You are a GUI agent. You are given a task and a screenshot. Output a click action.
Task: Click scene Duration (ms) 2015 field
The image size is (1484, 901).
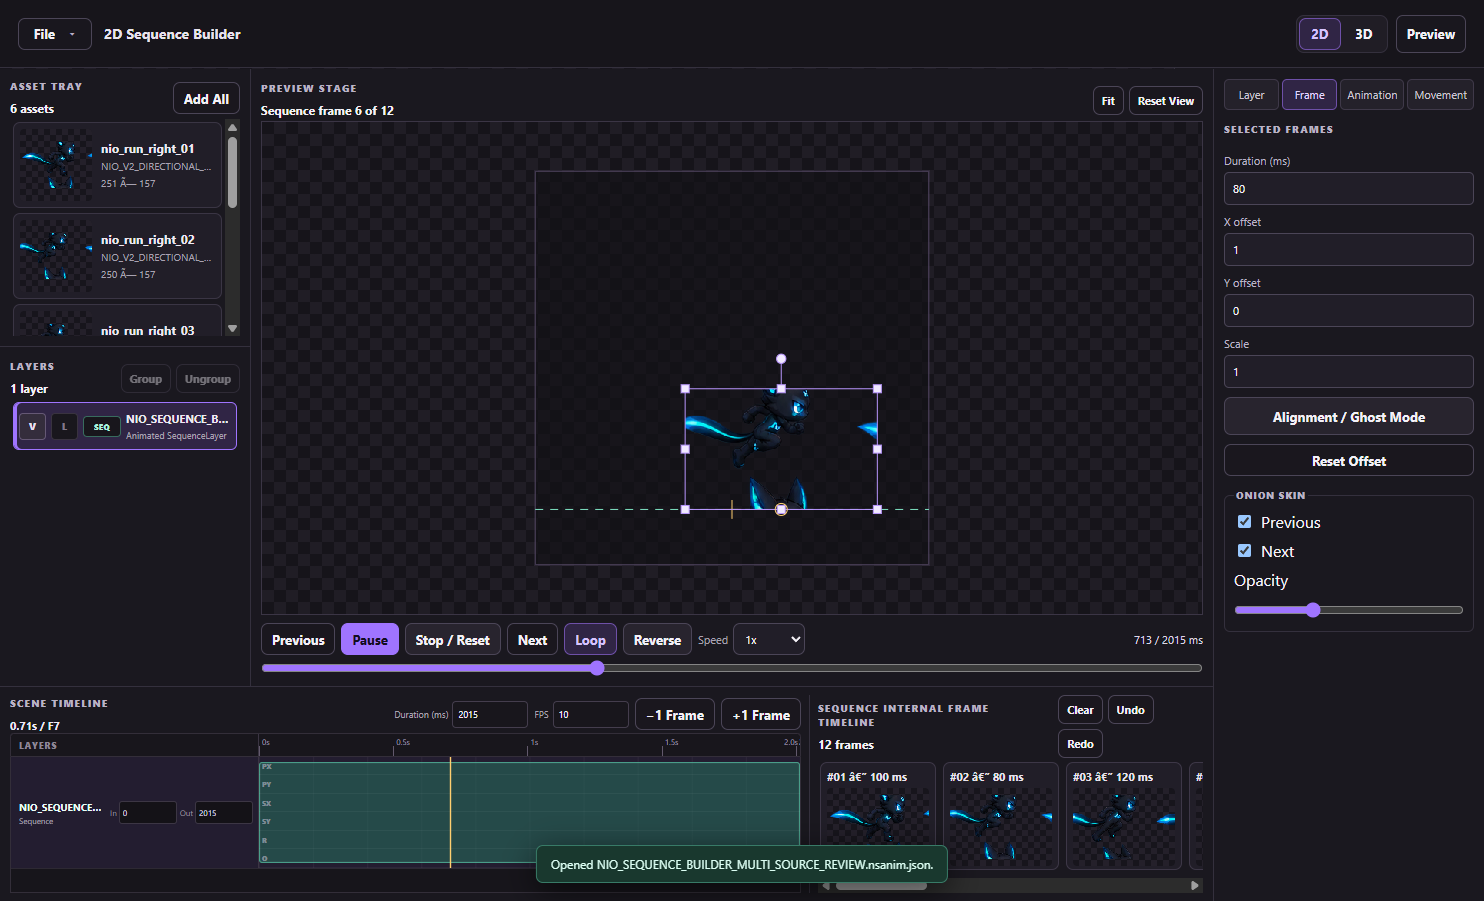(x=489, y=715)
